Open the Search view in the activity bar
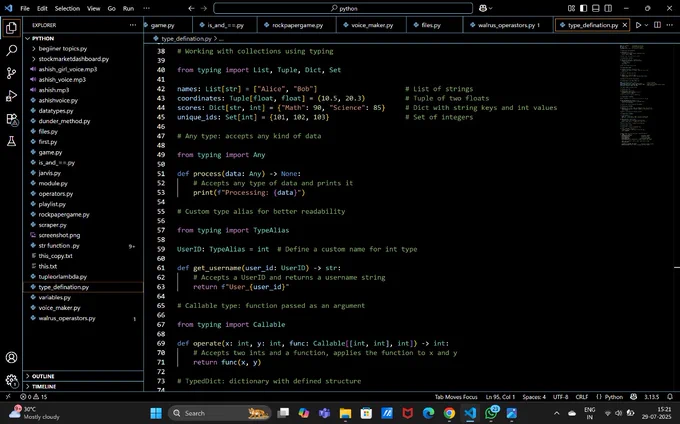The image size is (680, 424). click(x=12, y=50)
